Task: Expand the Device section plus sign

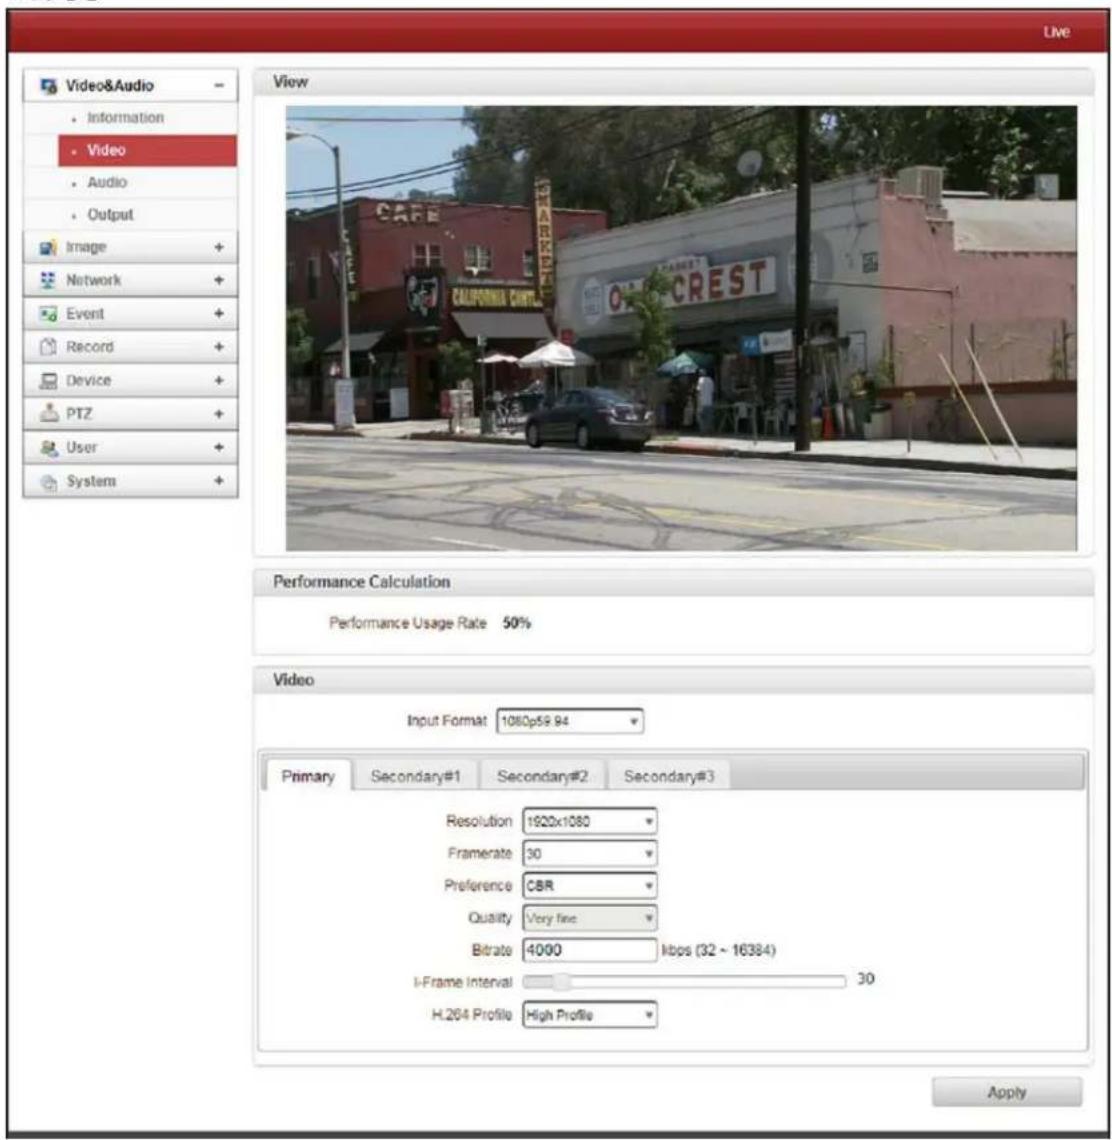Action: click(x=219, y=381)
